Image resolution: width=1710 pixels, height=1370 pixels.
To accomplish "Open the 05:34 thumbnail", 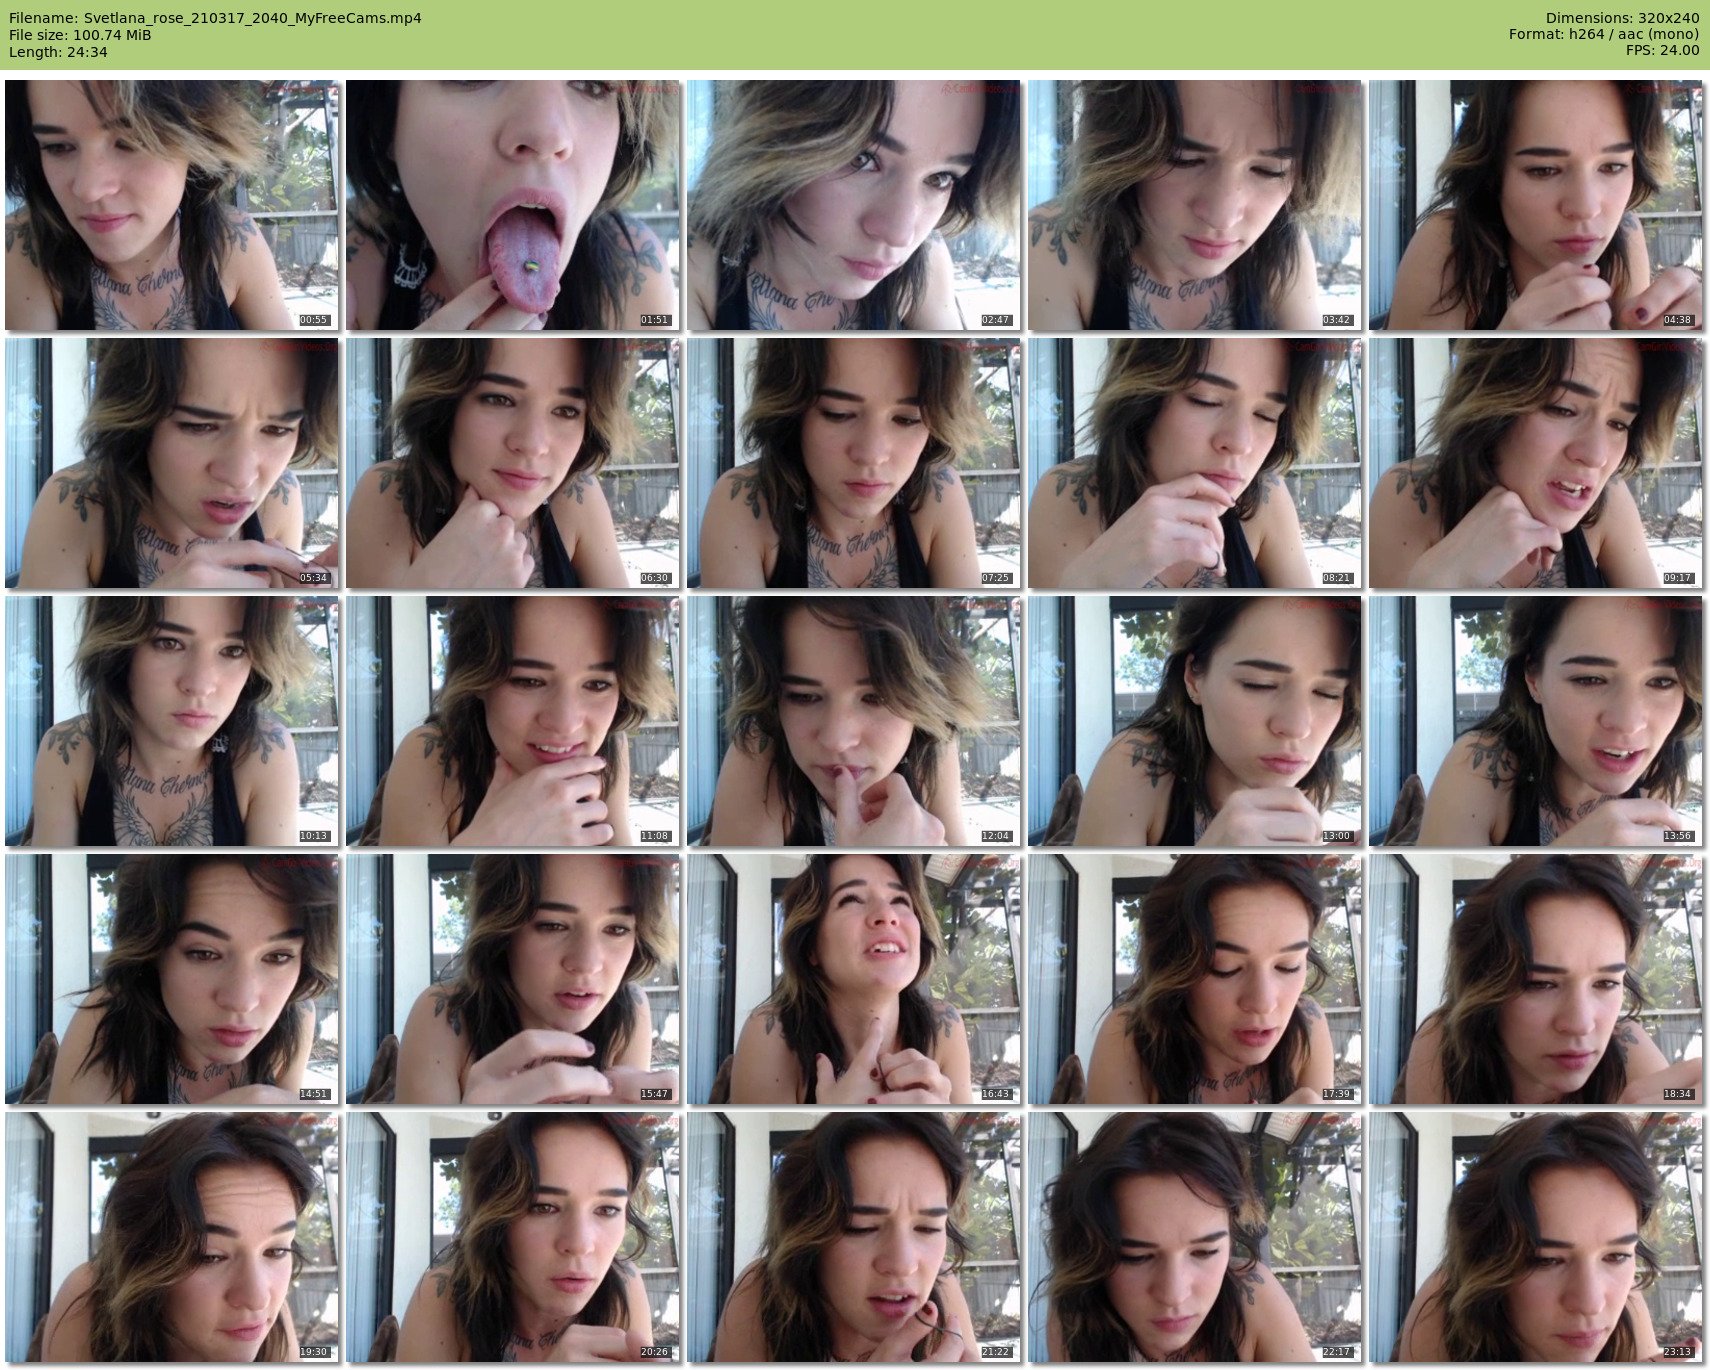I will click(172, 463).
